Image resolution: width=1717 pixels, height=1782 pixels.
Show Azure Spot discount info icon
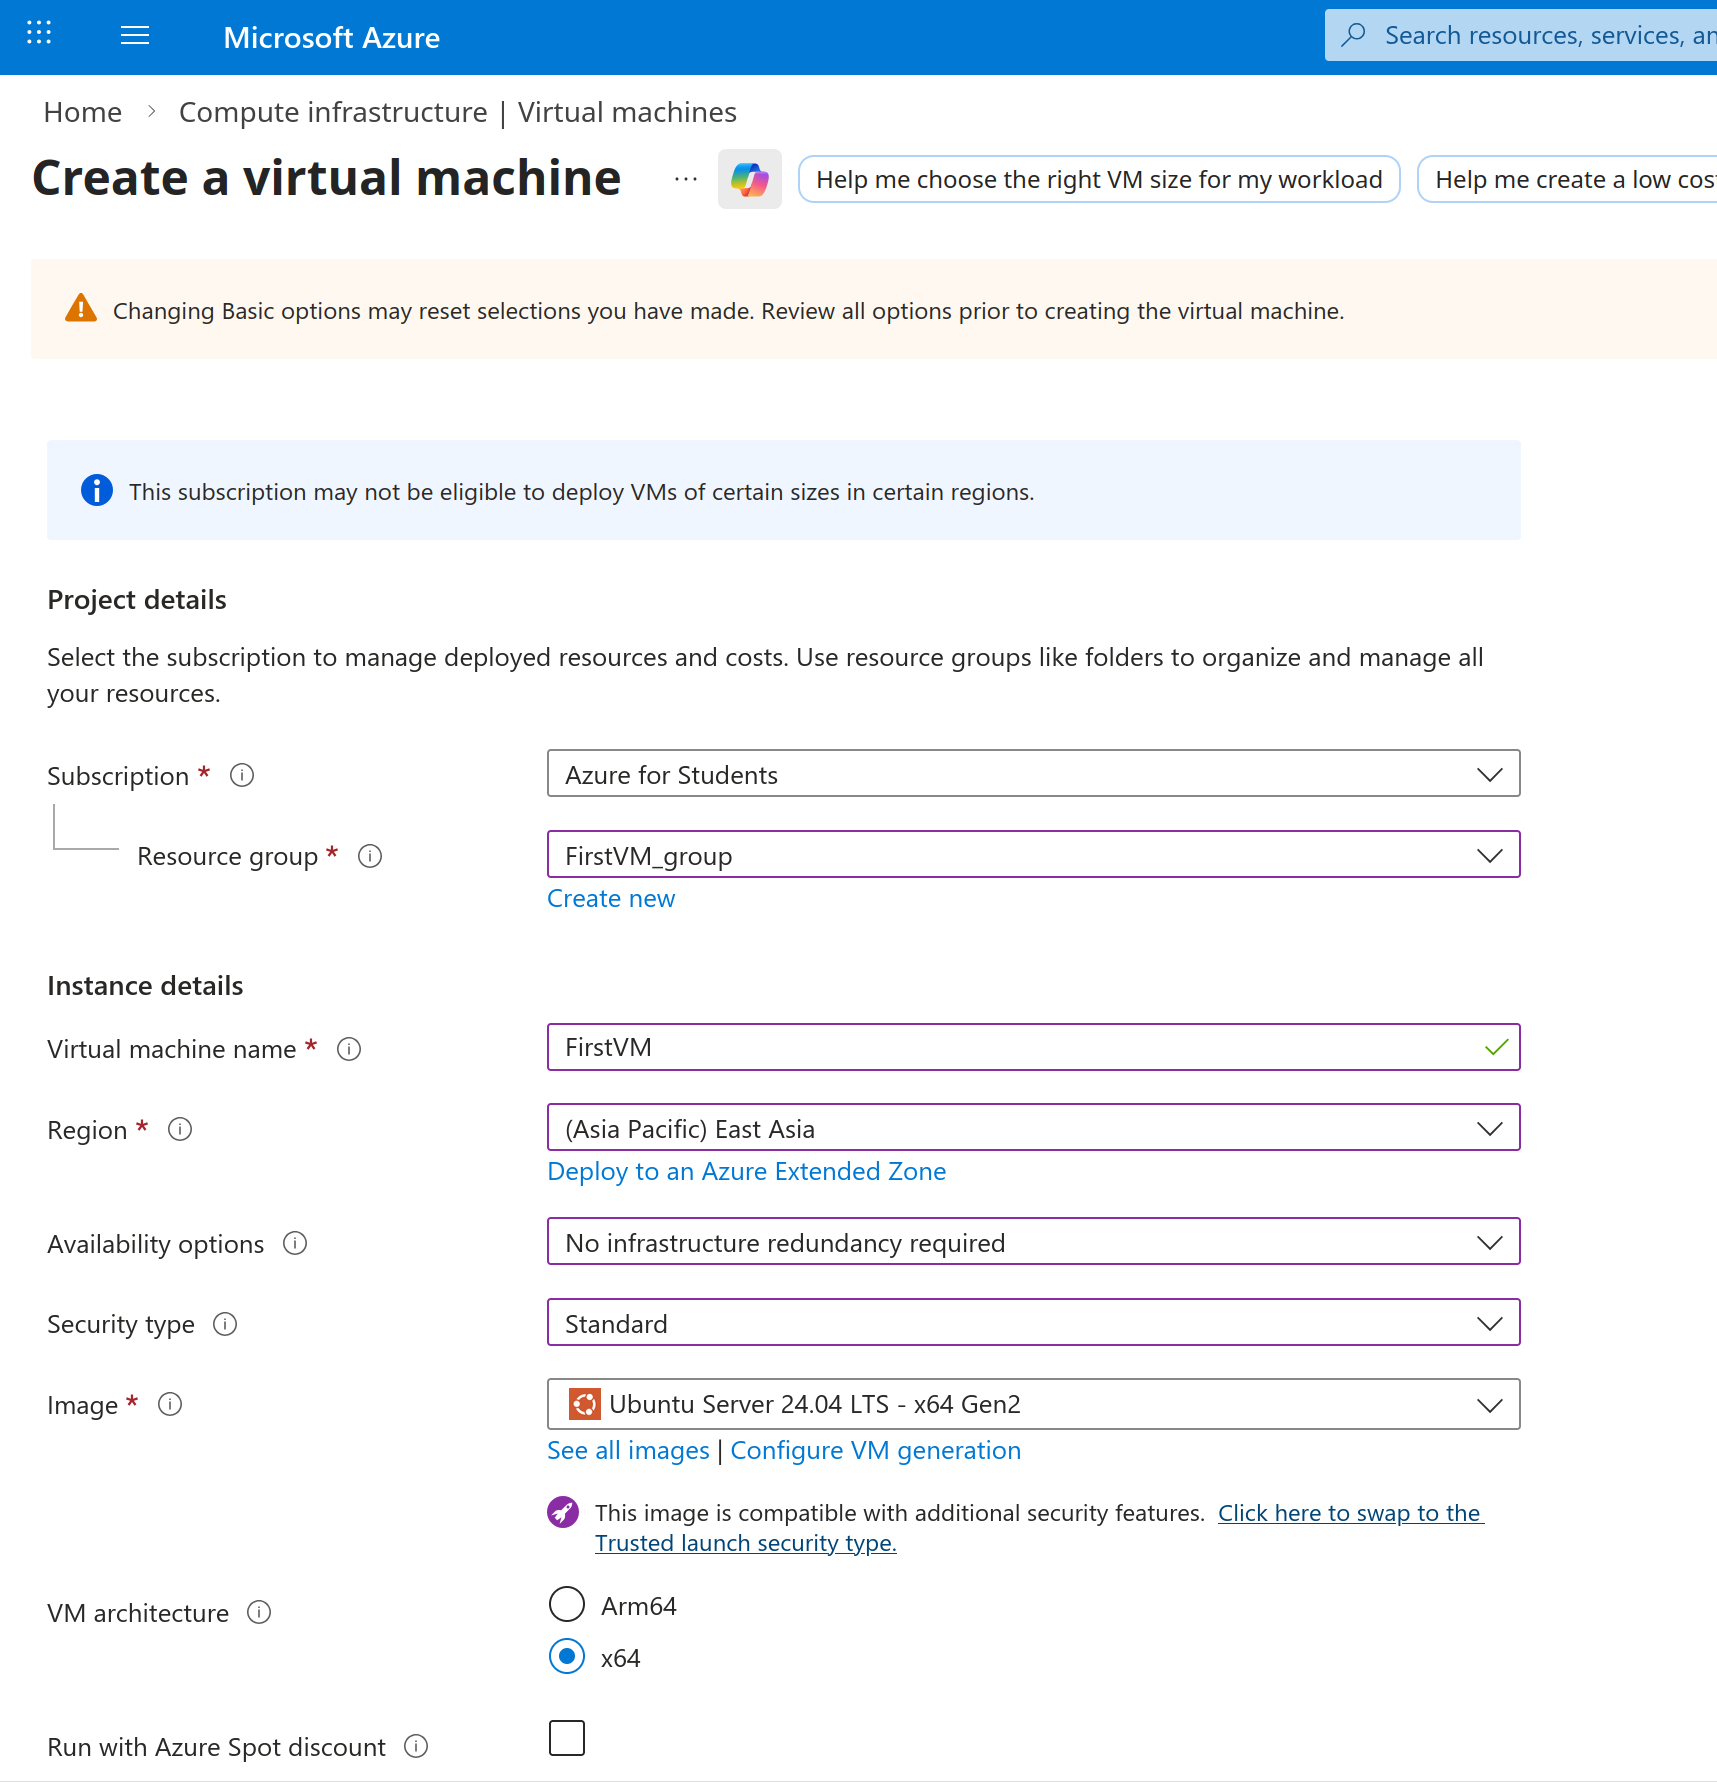coord(416,1746)
